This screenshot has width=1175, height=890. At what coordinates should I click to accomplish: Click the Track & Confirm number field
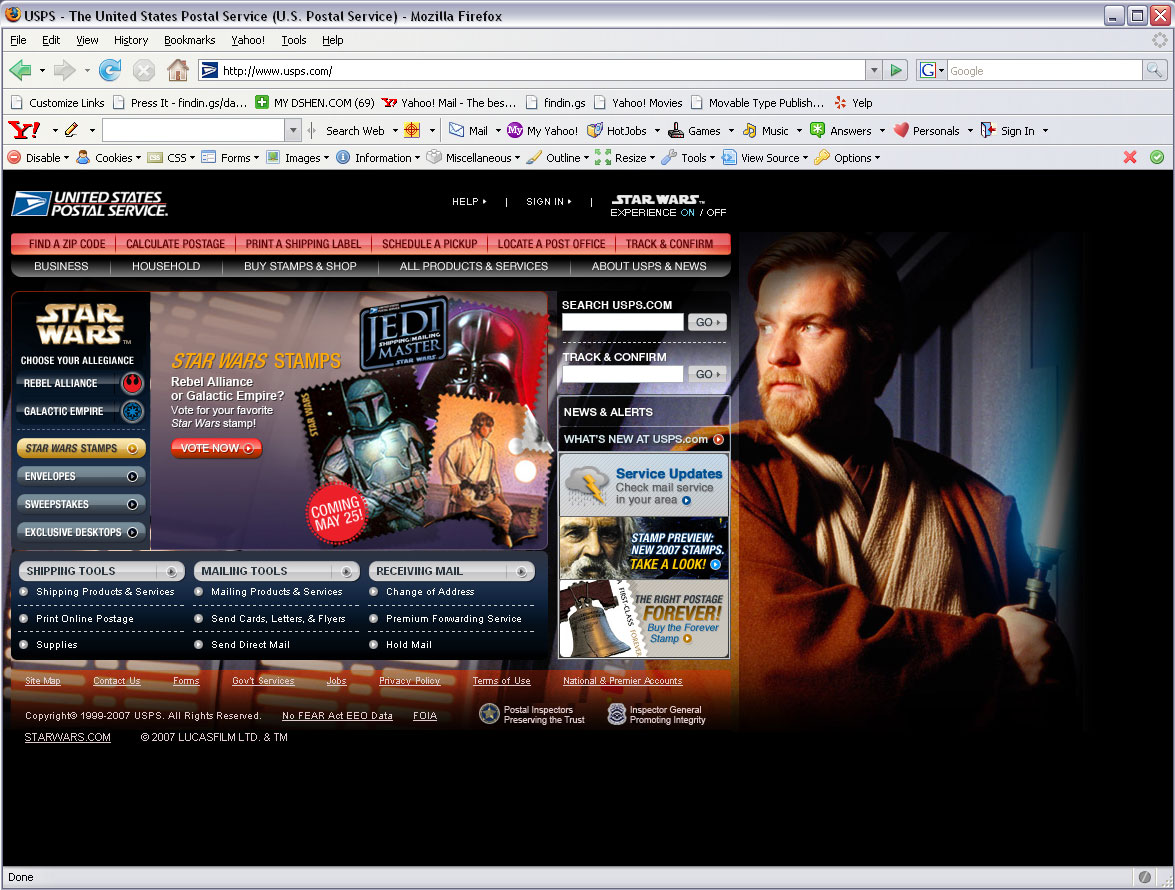pyautogui.click(x=623, y=374)
